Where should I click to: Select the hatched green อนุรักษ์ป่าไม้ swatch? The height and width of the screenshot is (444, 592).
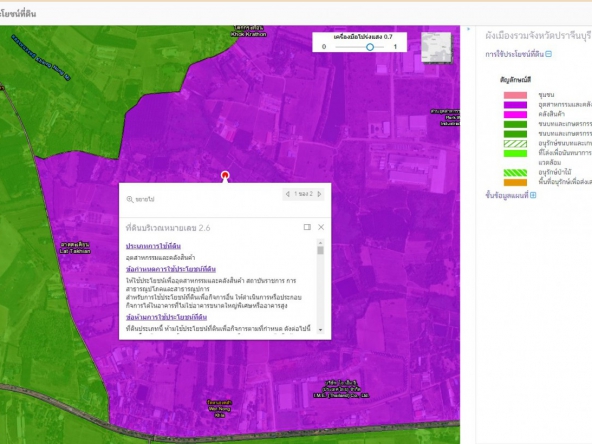515,173
